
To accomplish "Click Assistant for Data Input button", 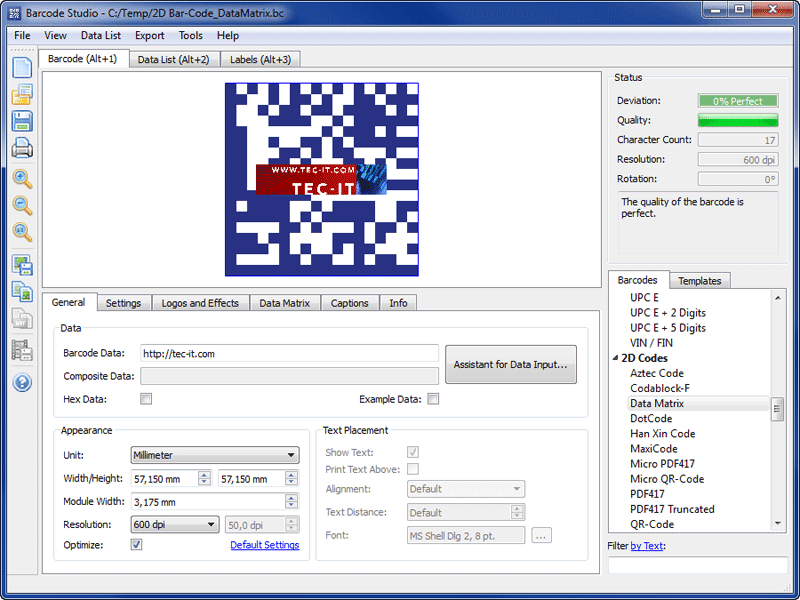I will [511, 364].
